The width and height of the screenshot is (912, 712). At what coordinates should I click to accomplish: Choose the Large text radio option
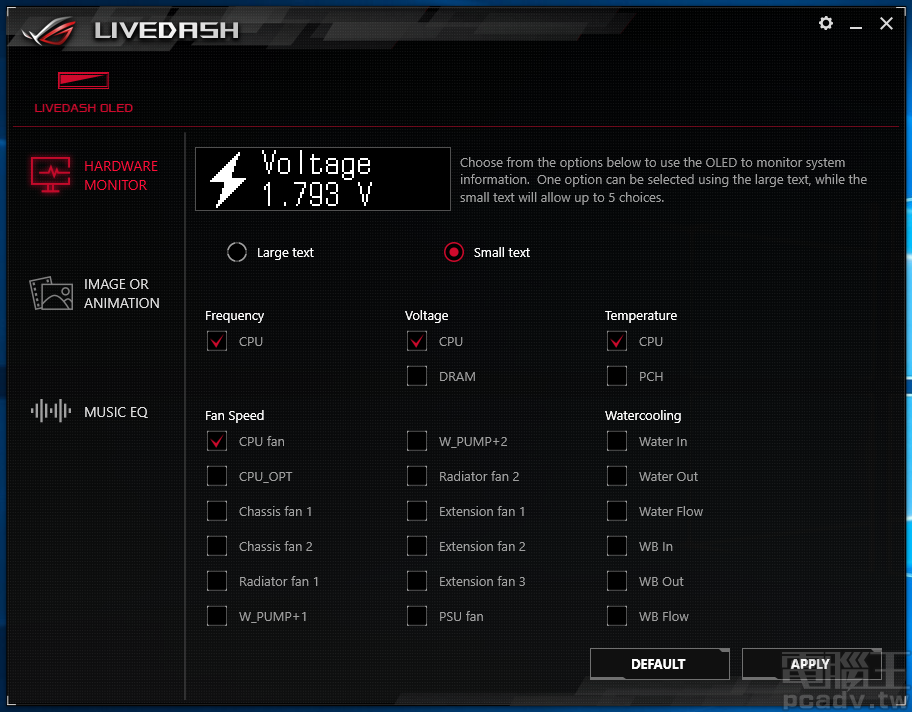pyautogui.click(x=237, y=252)
